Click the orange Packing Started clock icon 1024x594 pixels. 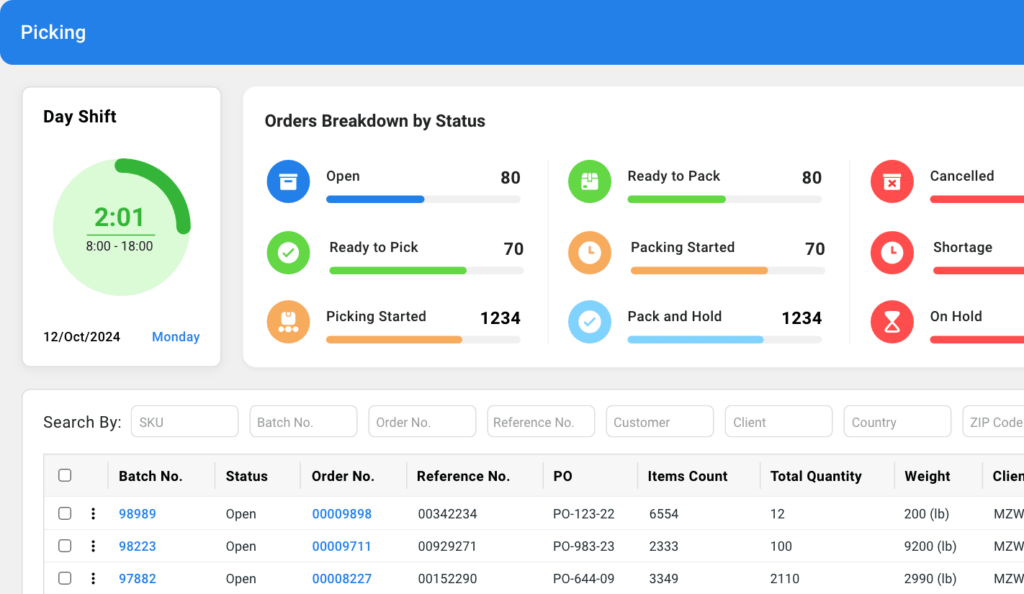coord(590,253)
